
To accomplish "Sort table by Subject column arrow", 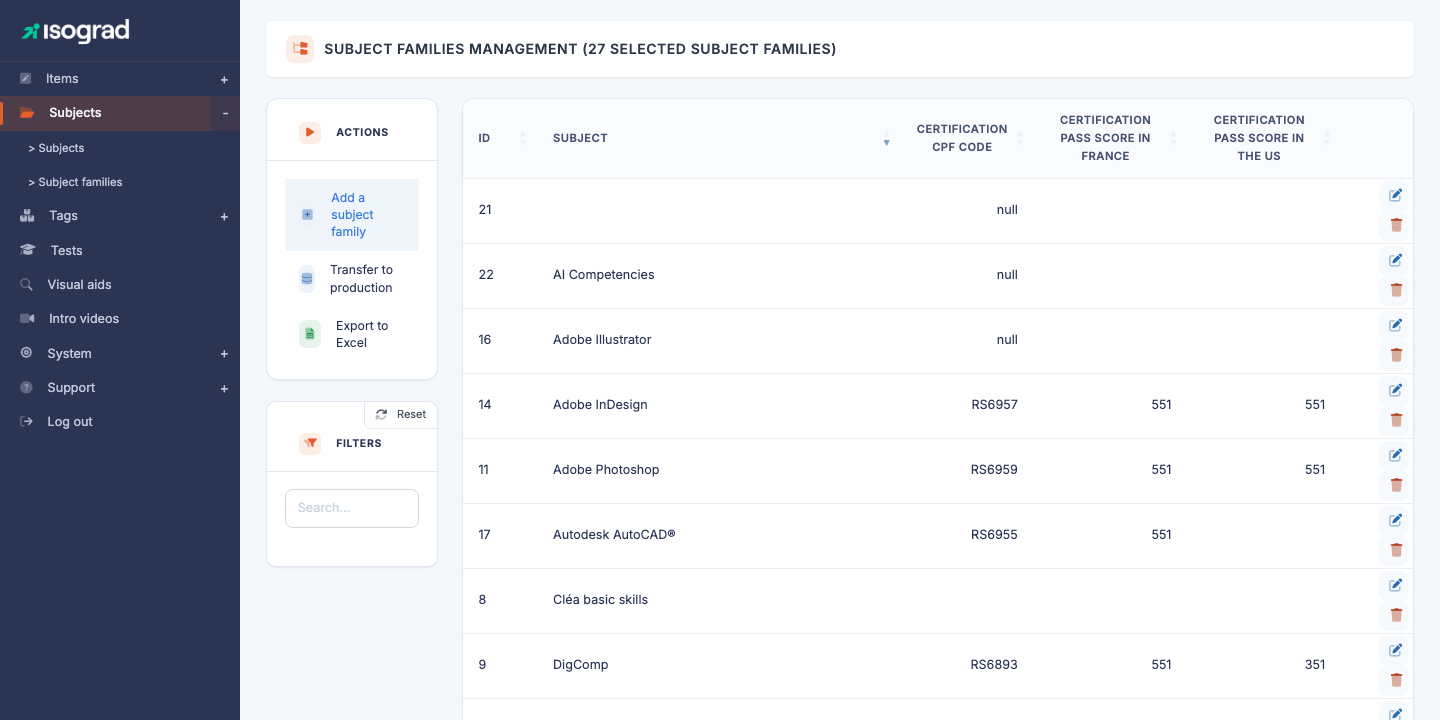I will coord(886,138).
